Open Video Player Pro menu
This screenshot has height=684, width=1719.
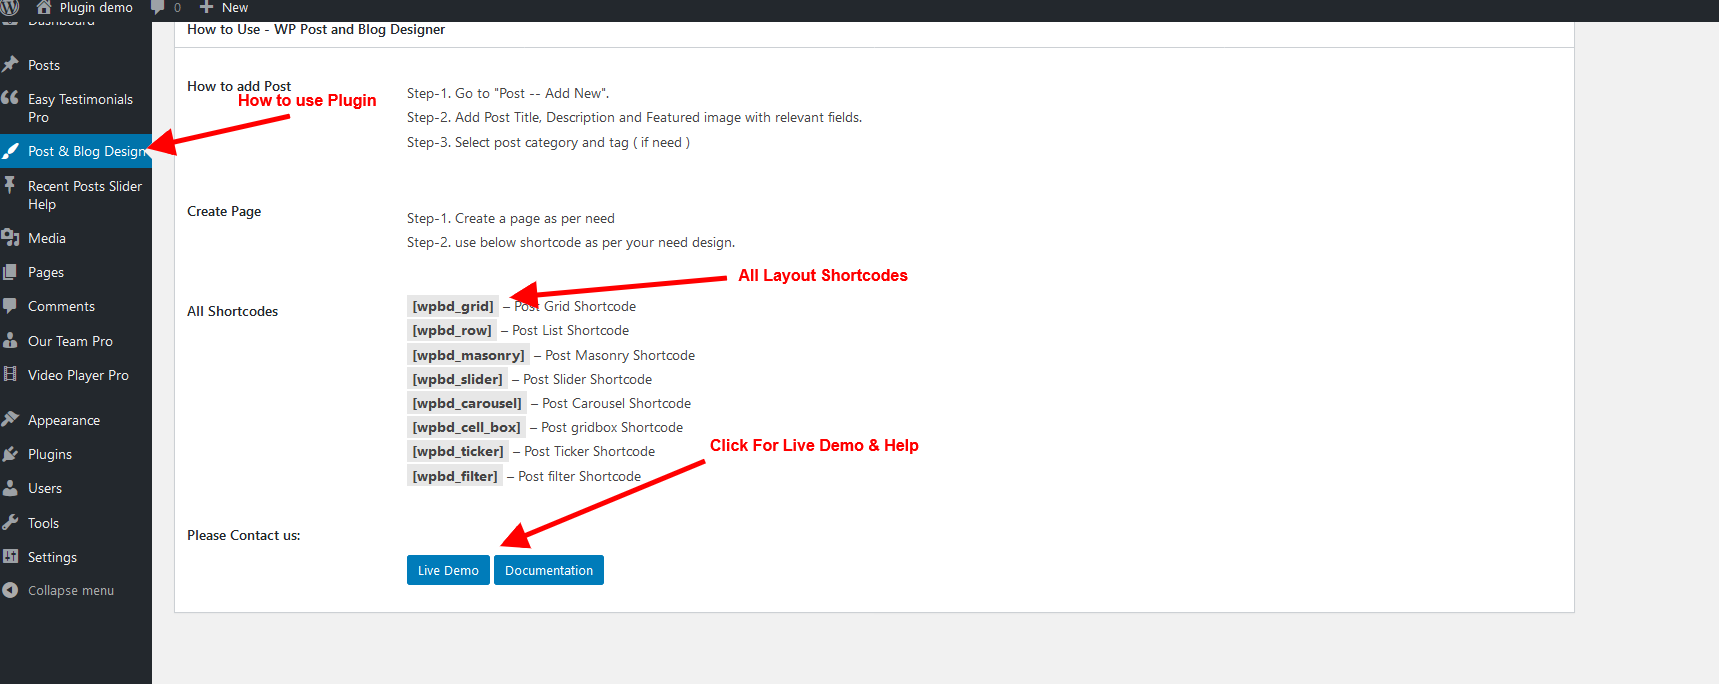pos(76,375)
